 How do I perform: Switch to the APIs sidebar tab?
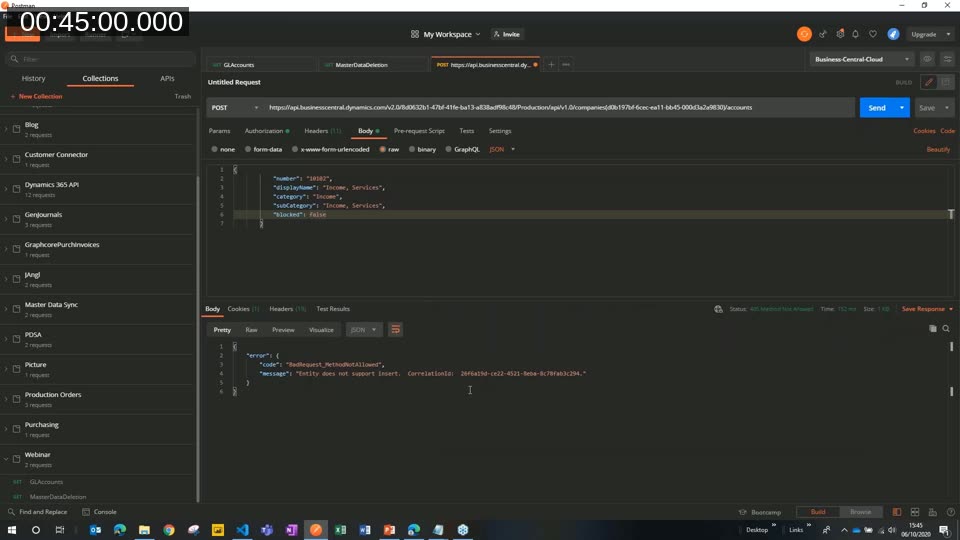pyautogui.click(x=167, y=78)
